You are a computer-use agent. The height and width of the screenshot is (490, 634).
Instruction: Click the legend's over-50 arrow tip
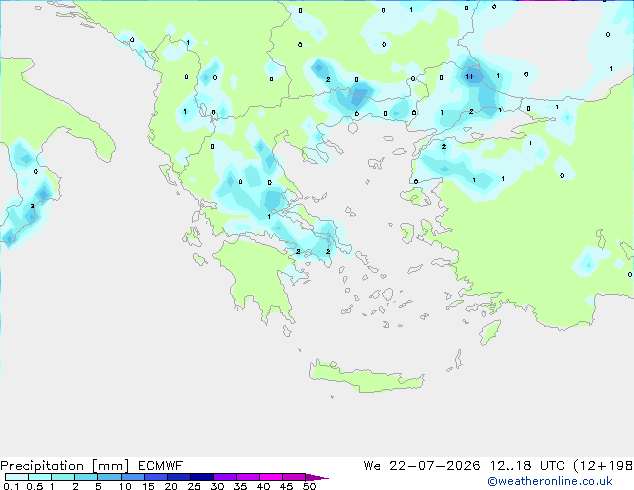317,477
